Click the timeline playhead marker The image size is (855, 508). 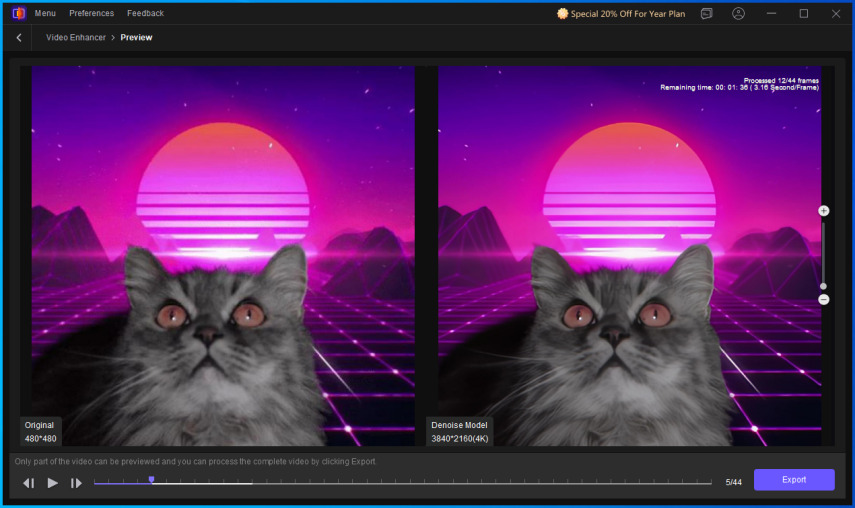coord(152,480)
